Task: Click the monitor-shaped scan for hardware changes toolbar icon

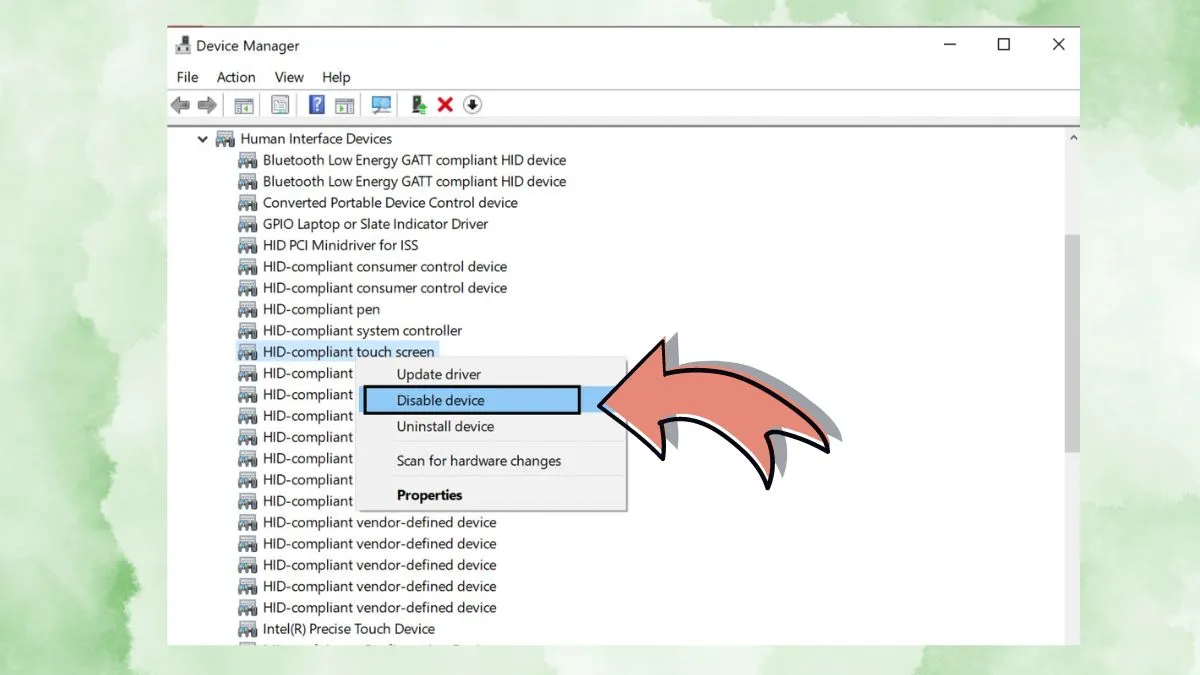Action: coord(381,105)
